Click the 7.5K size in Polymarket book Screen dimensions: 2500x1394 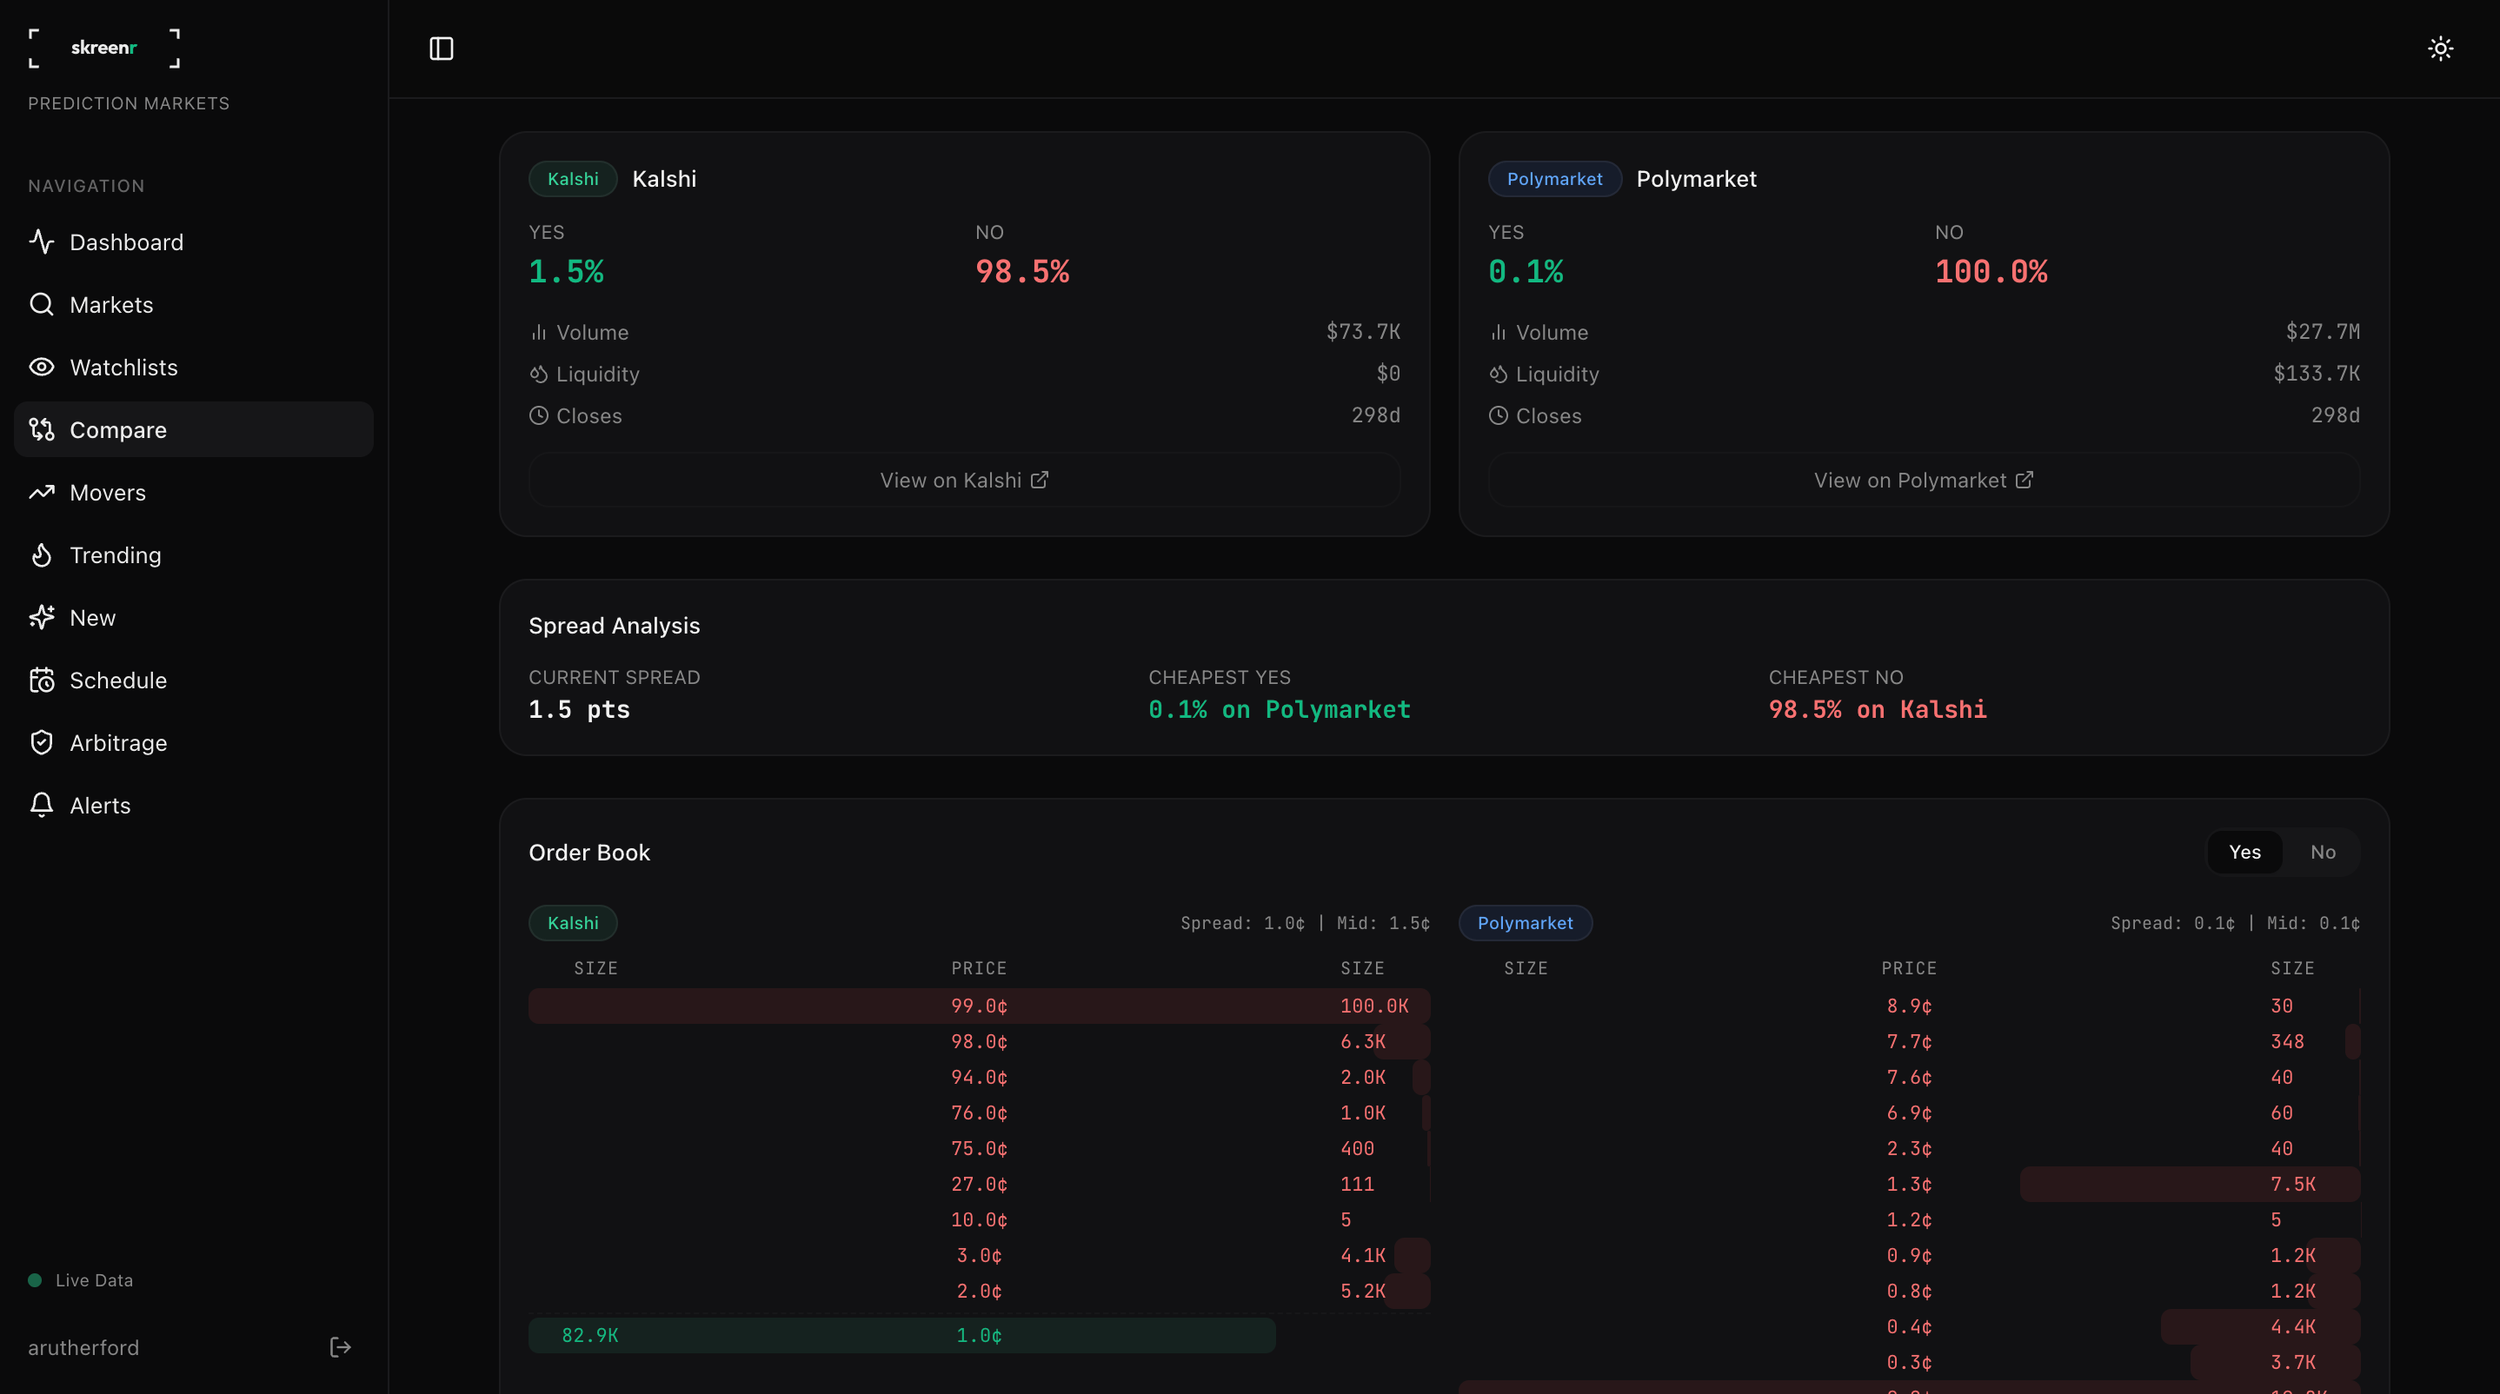pos(2292,1184)
